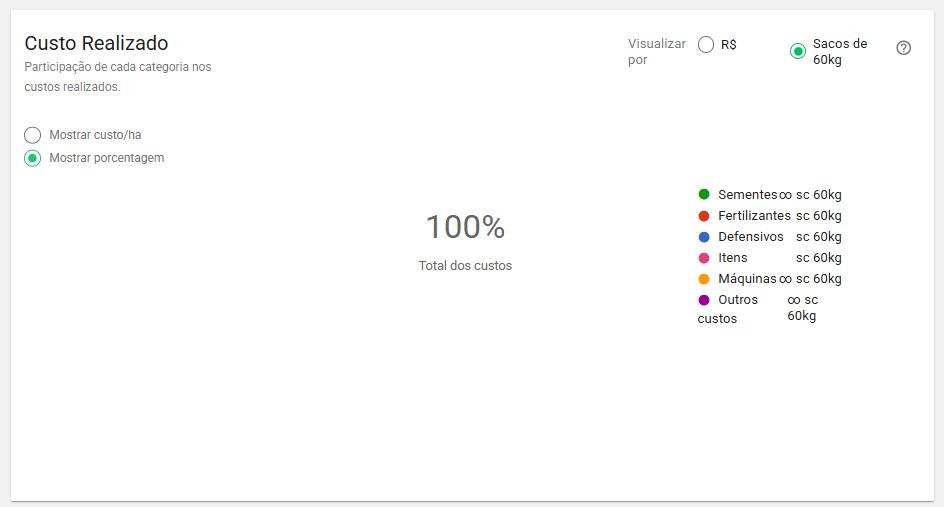Click the Custo Realizado heading
Screen dimensions: 944x507
coord(96,43)
